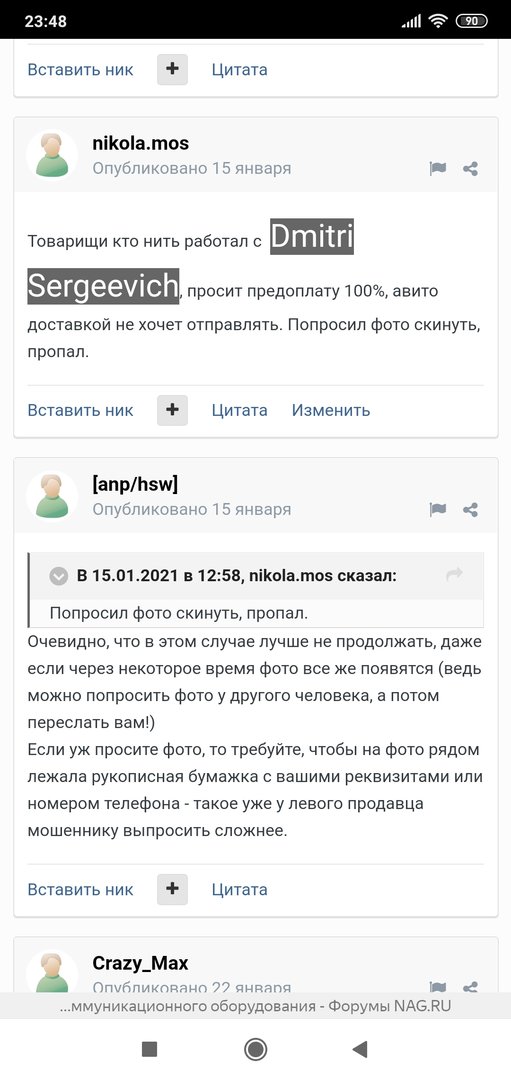
Task: Open nikola.mos username profile link
Action: (x=140, y=143)
